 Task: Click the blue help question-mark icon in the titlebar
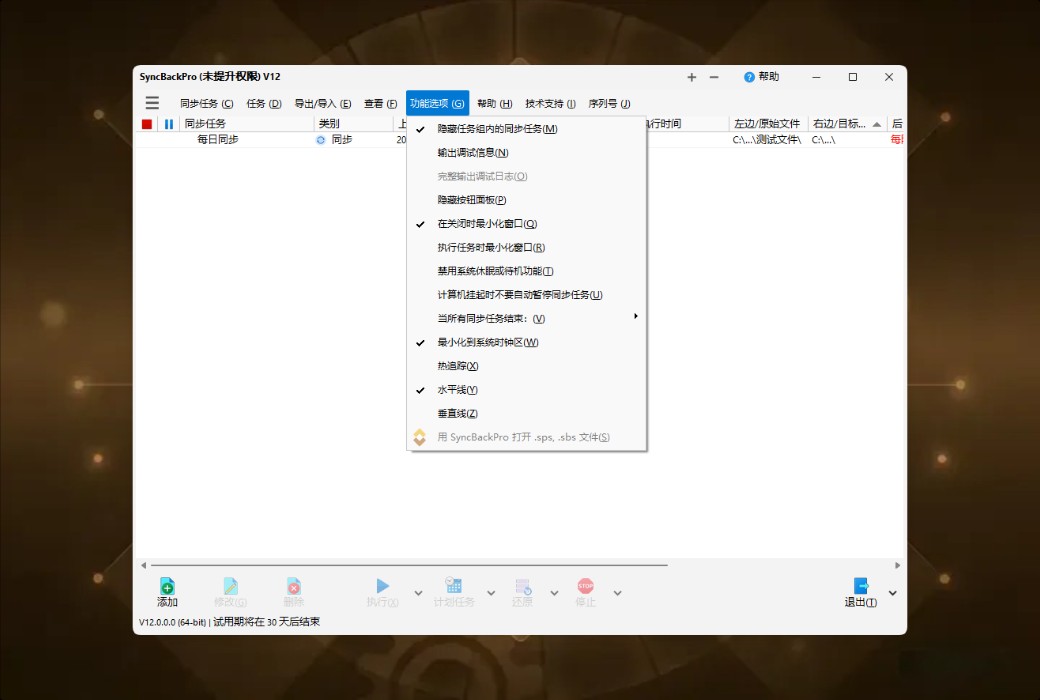tap(749, 77)
